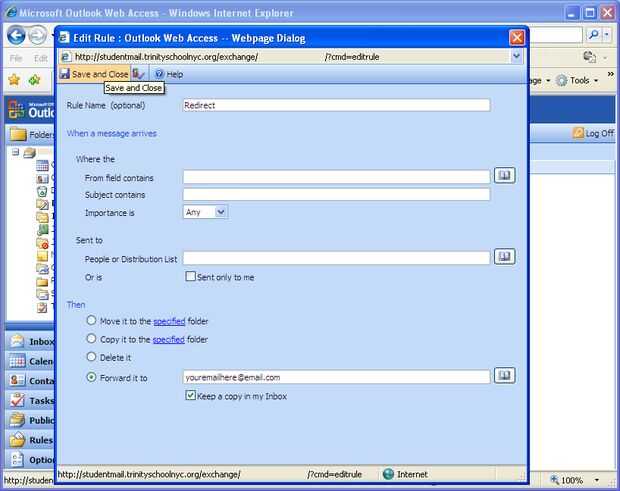620x491 pixels.
Task: Click the yellow Favorites star icon
Action: pos(14,80)
